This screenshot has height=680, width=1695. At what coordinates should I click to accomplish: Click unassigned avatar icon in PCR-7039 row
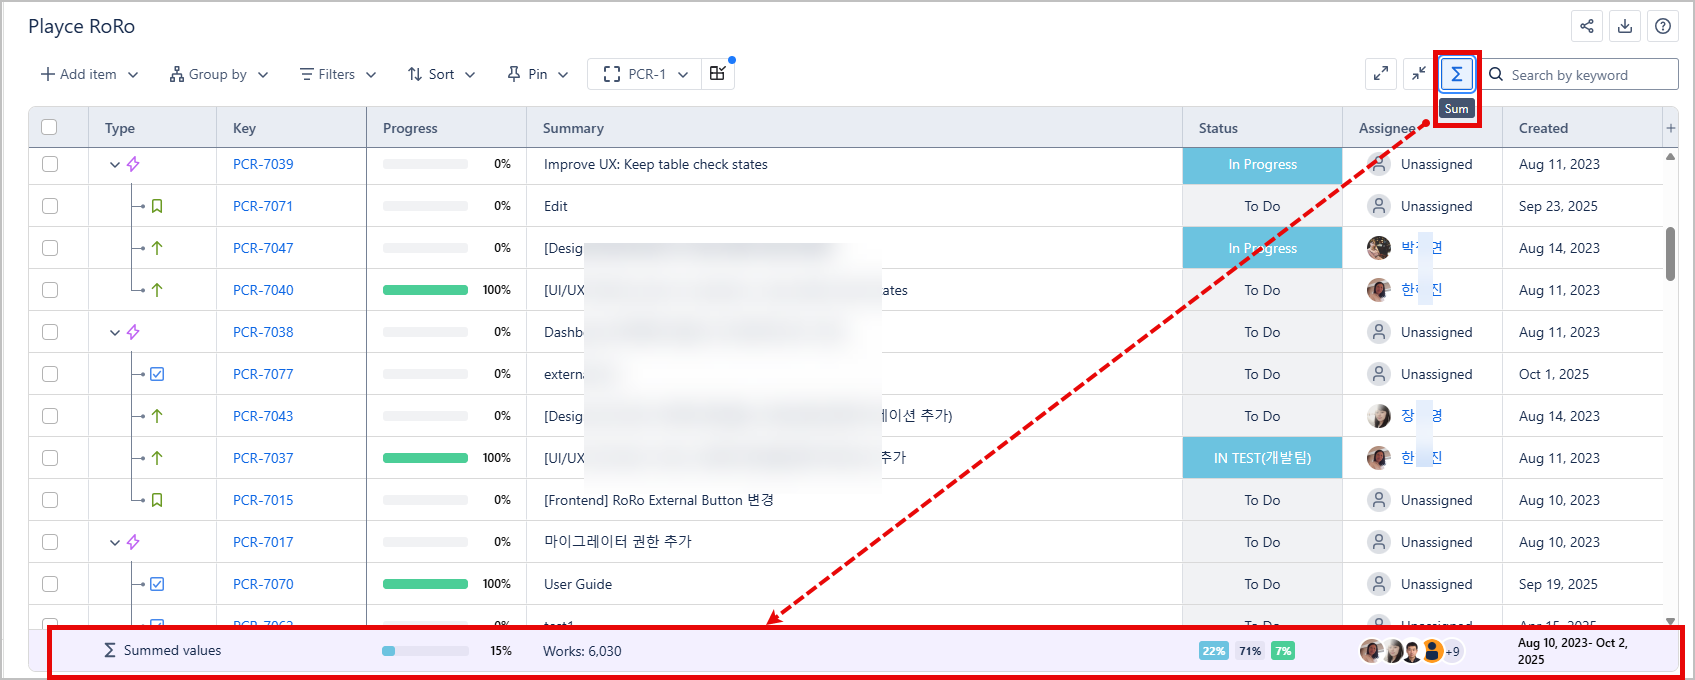1379,164
